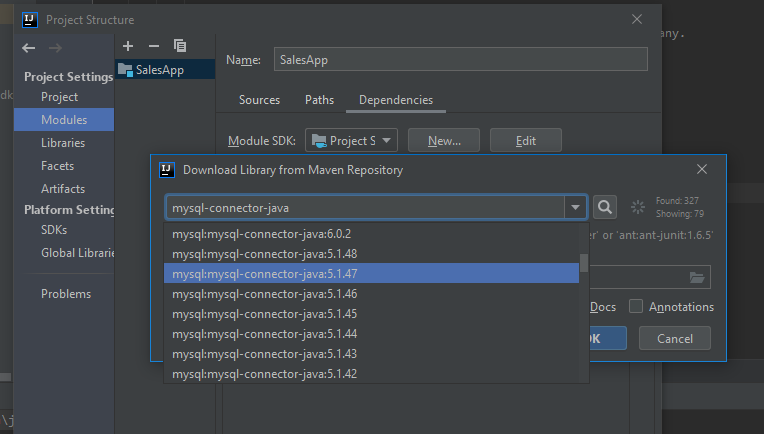
Task: Close the Project Structure window
Action: tap(637, 19)
